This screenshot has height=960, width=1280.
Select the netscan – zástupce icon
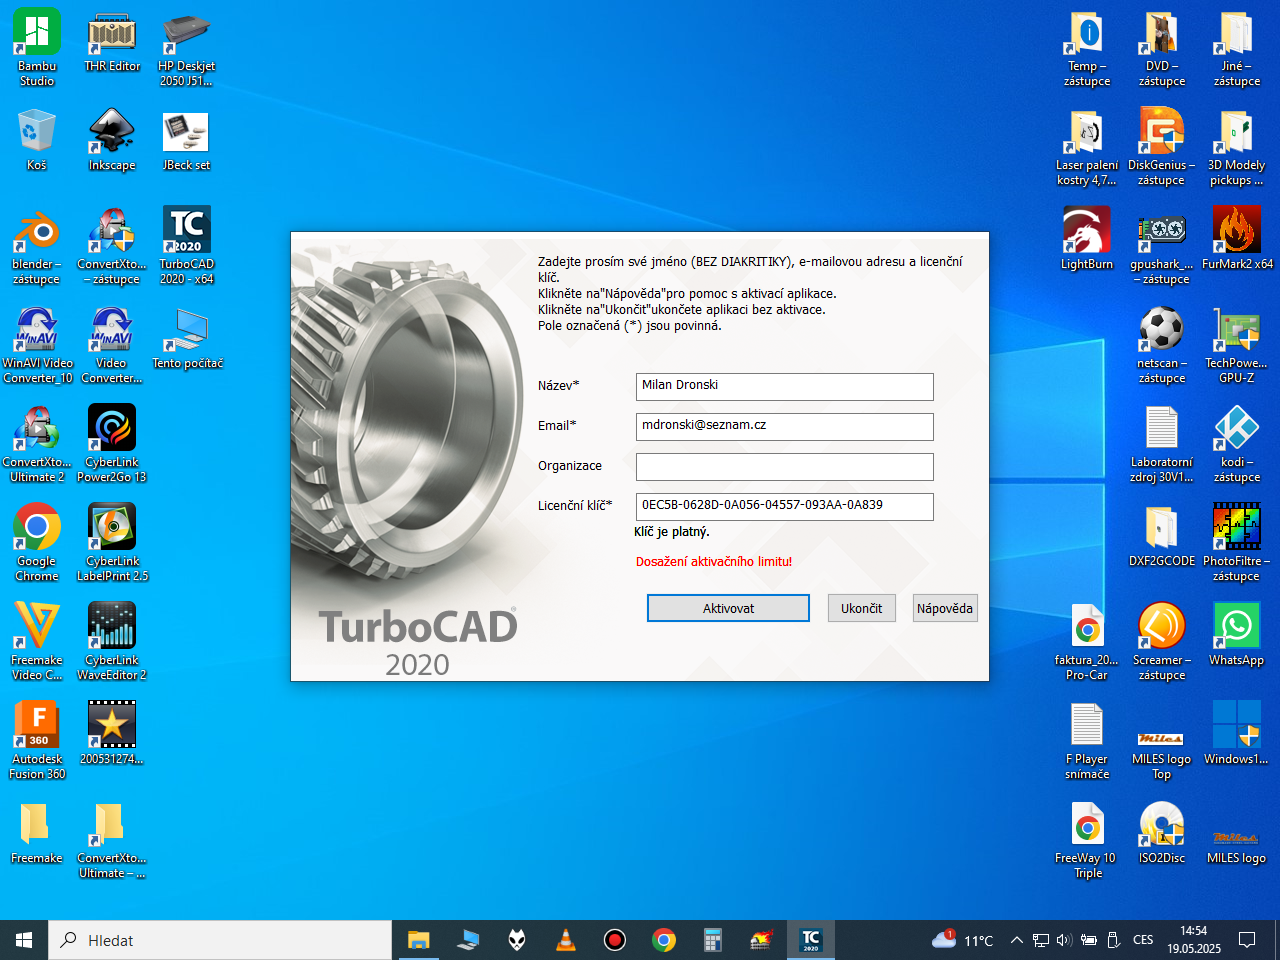(1162, 345)
